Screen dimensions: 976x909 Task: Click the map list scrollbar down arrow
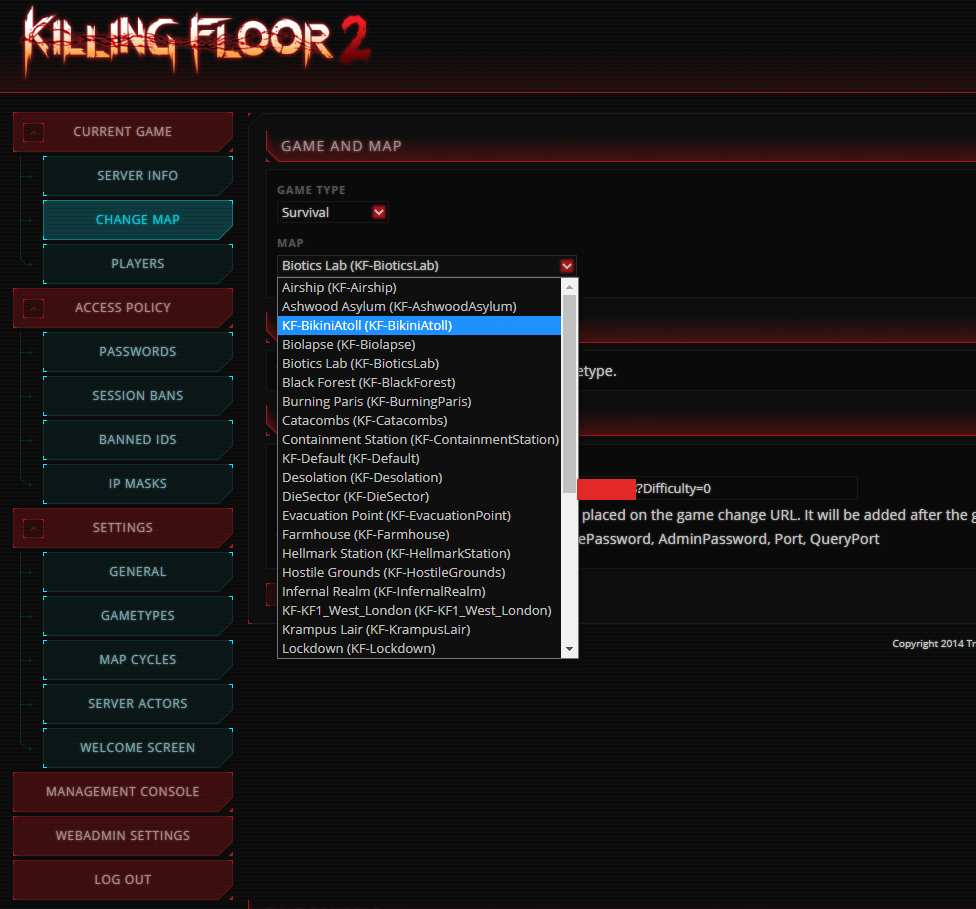click(569, 649)
